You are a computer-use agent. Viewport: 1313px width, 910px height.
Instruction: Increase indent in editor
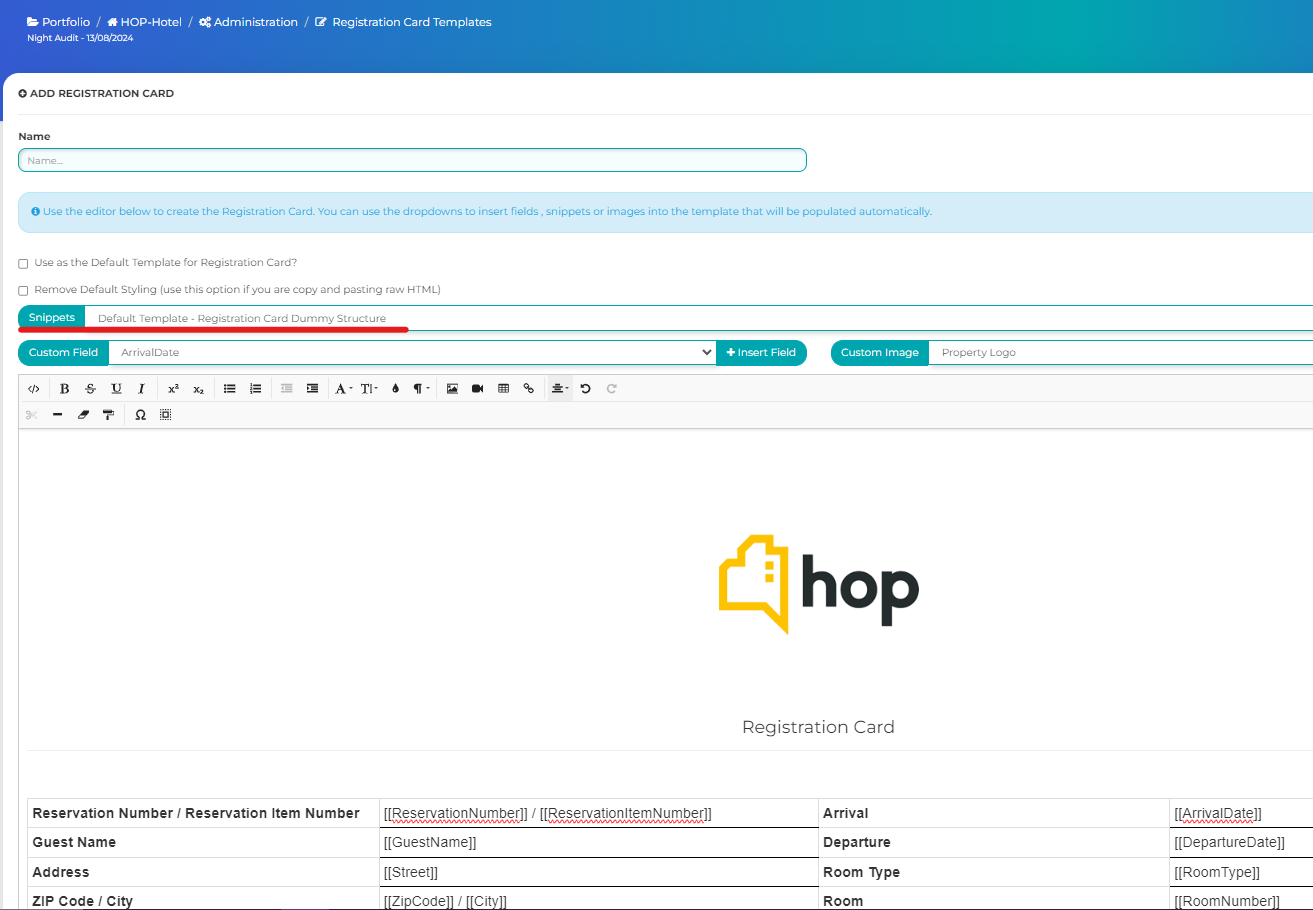pos(312,388)
